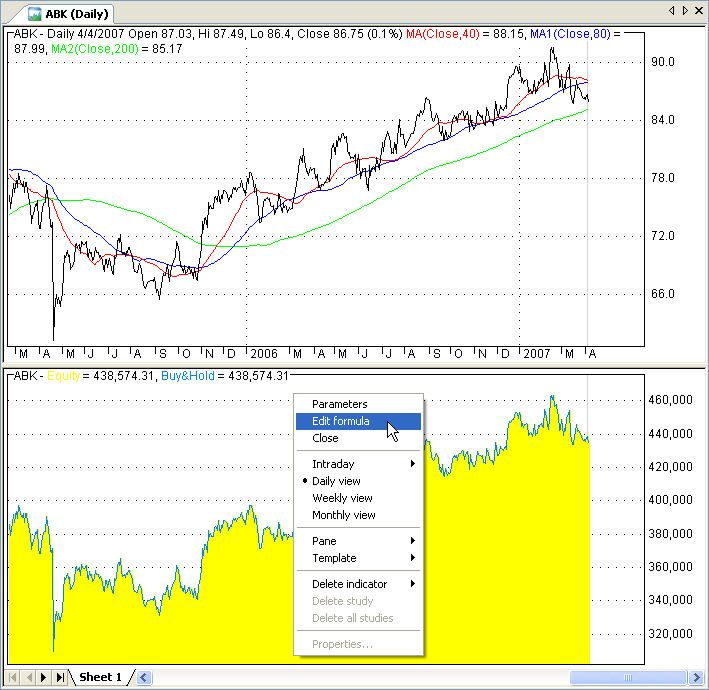
Task: Click horizontal scrollbar left arrow
Action: 145,678
